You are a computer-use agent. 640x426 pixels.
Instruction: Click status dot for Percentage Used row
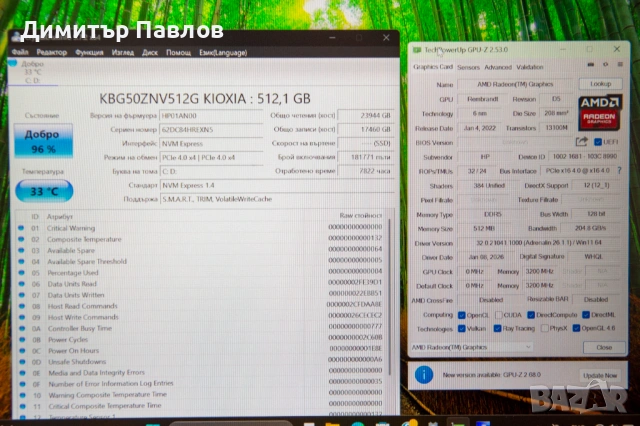click(x=21, y=273)
